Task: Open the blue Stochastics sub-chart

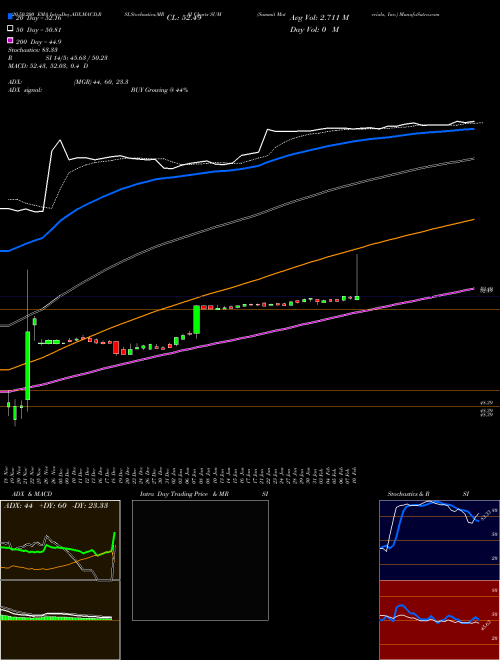Action: coord(439,540)
